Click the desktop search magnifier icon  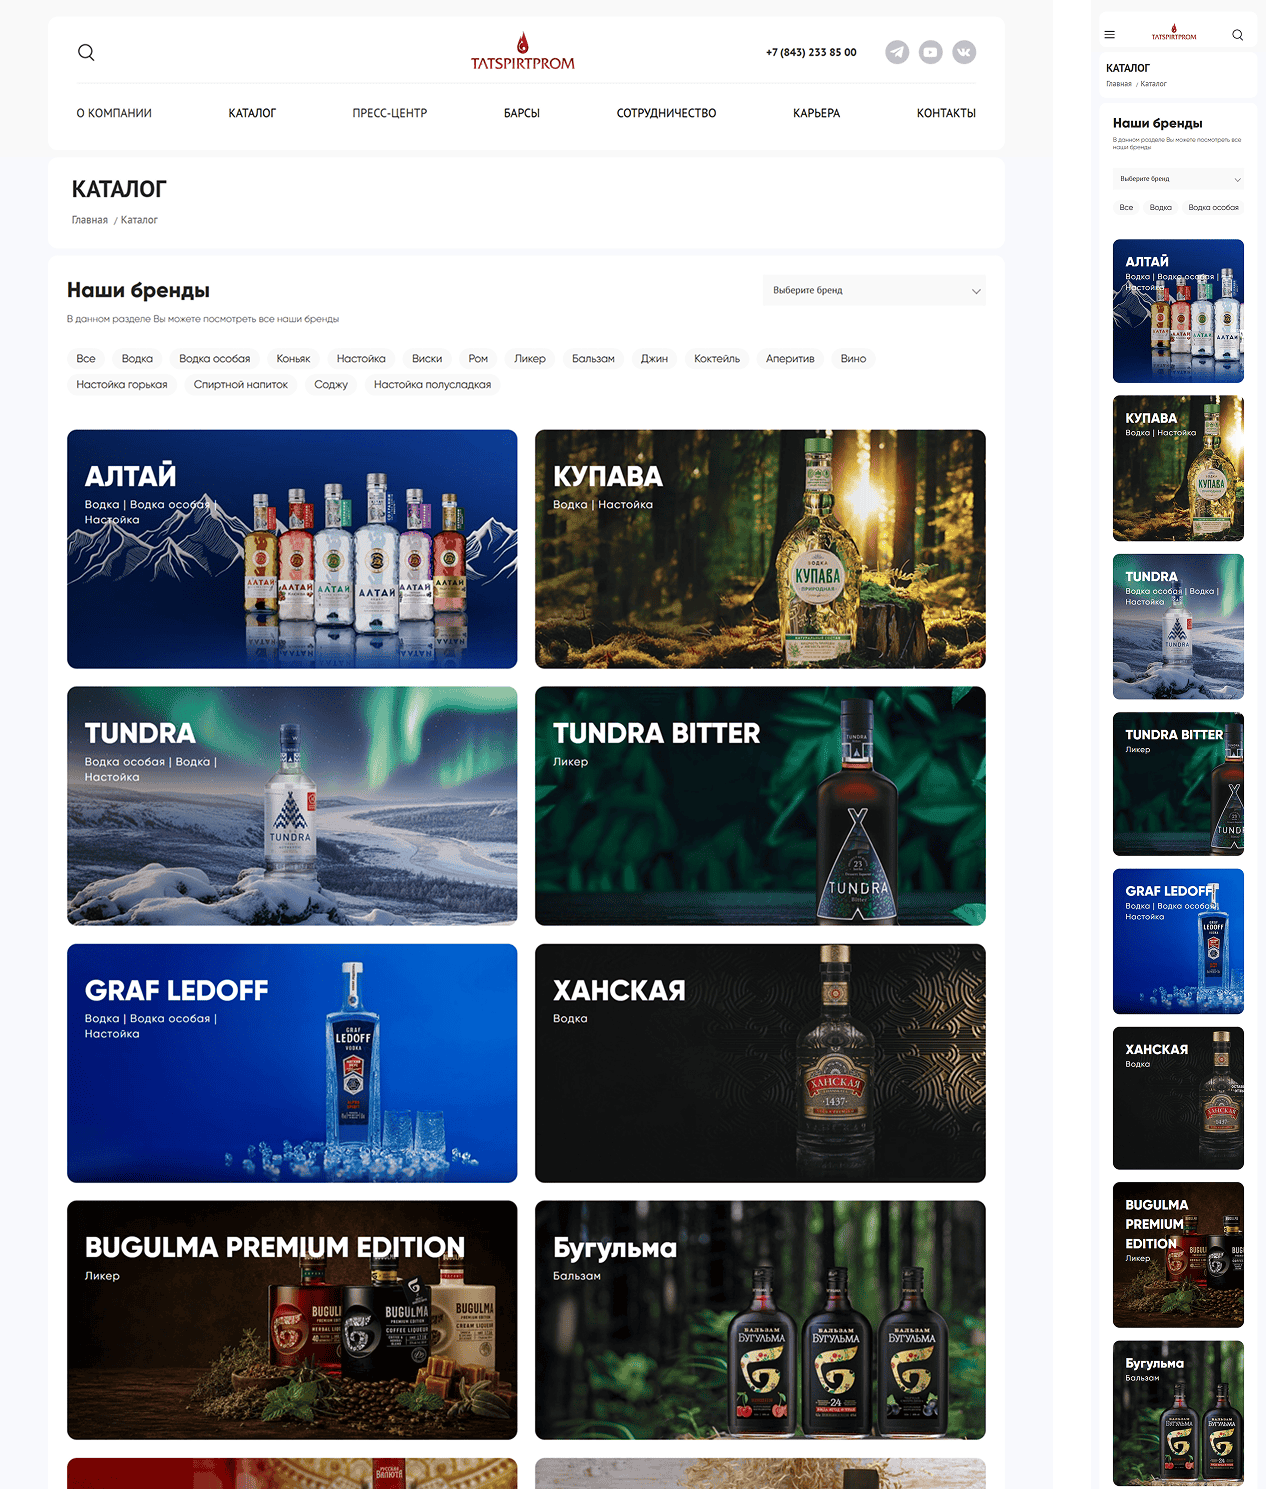(86, 52)
